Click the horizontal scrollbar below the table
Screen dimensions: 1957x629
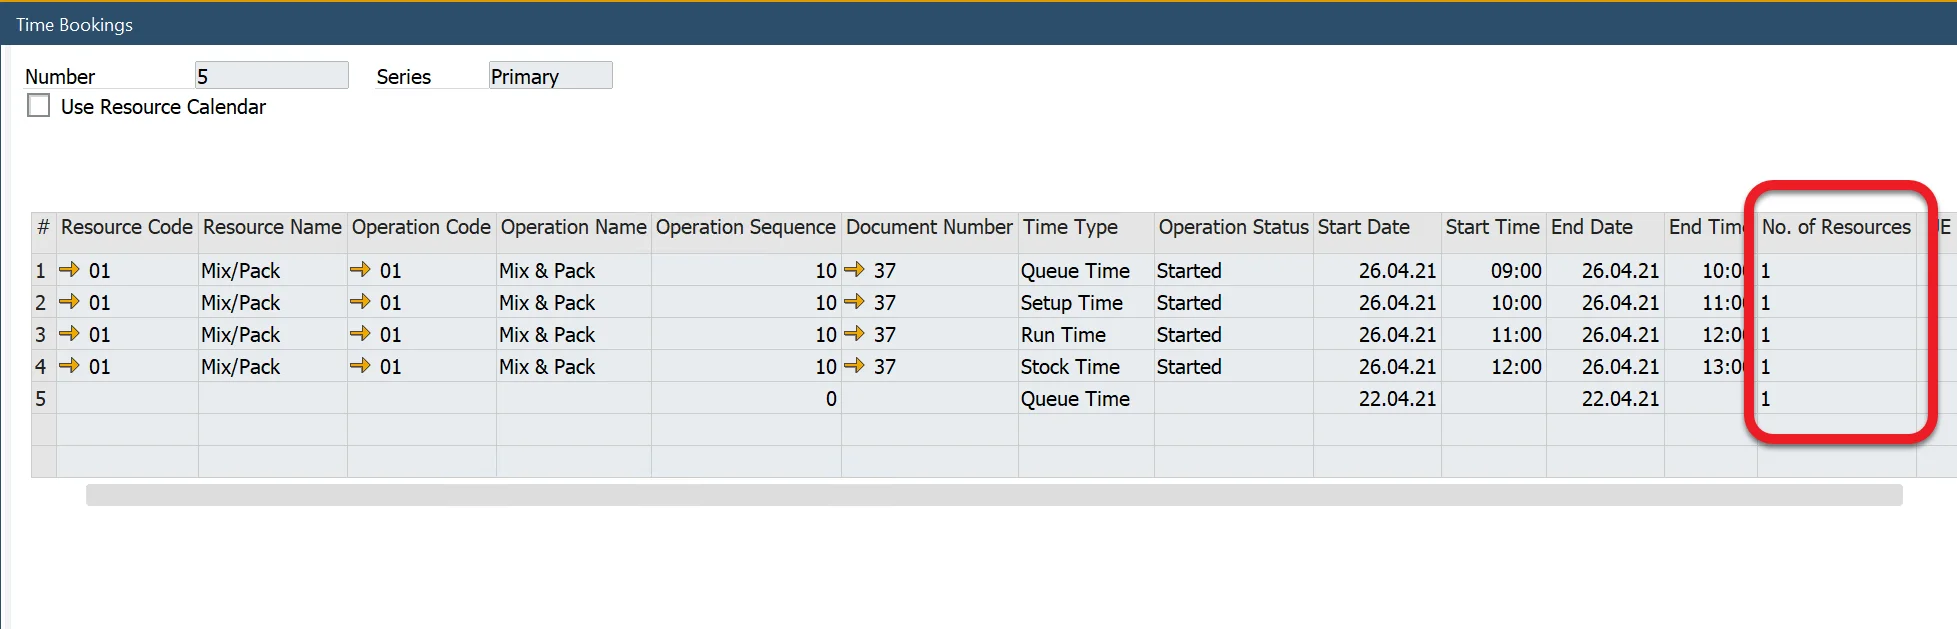[x=993, y=495]
